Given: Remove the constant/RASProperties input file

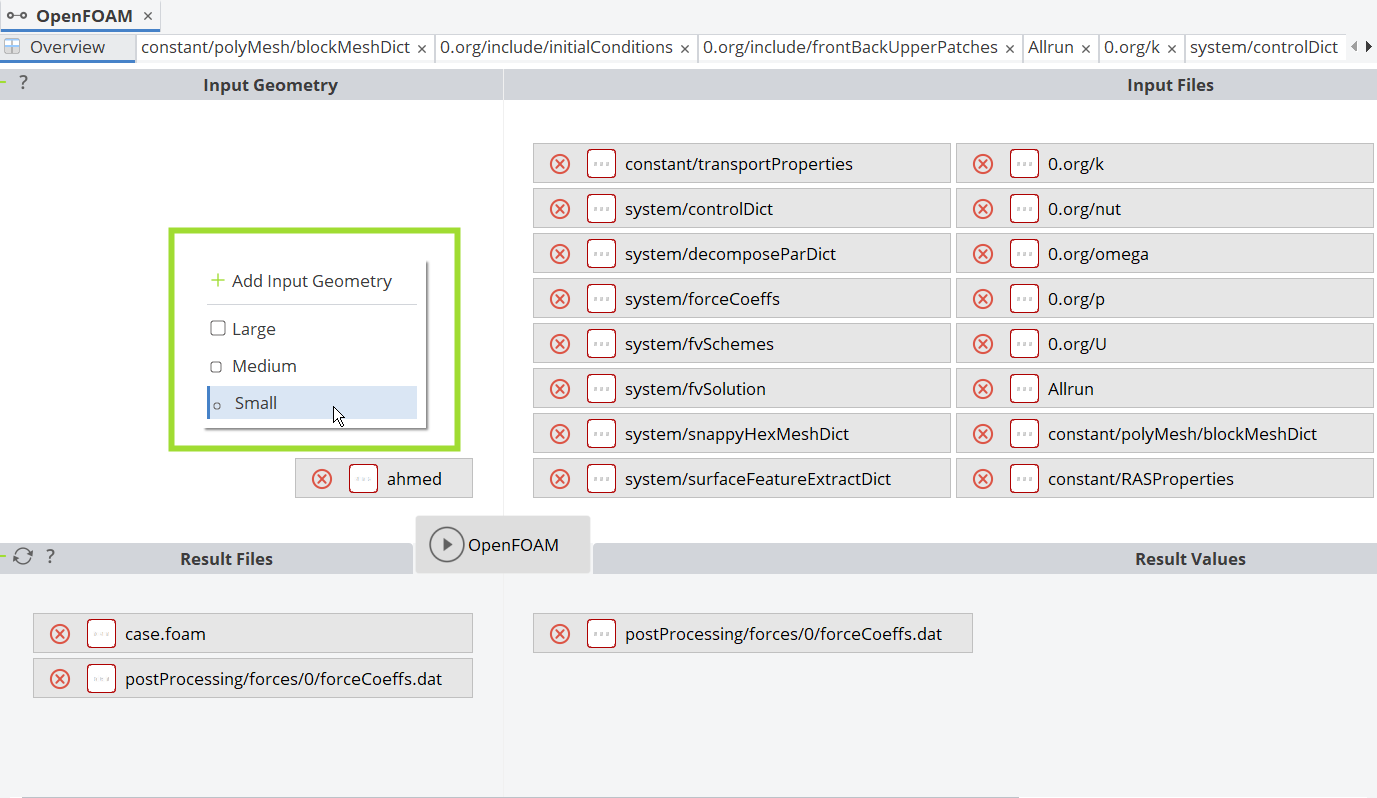Looking at the screenshot, I should click(983, 479).
